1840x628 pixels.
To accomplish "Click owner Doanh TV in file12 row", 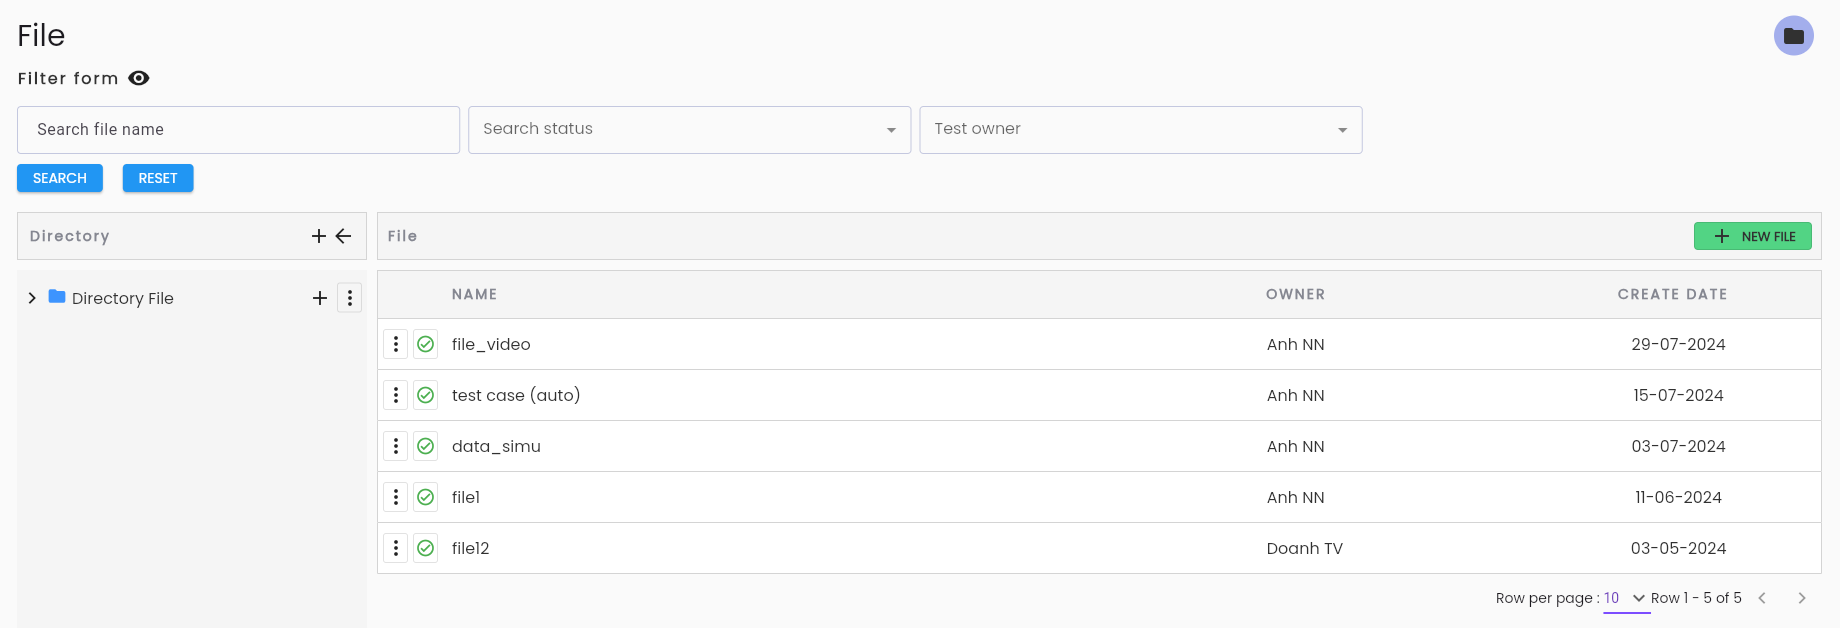I will tap(1305, 548).
